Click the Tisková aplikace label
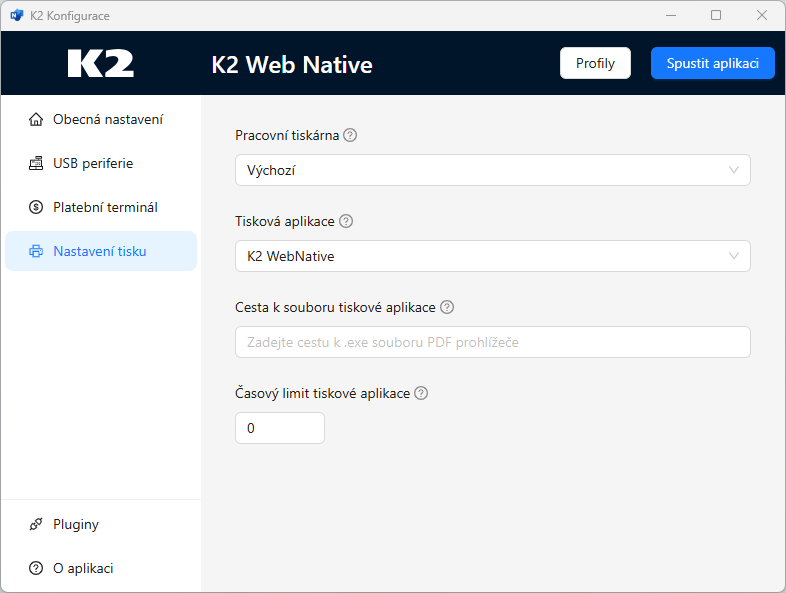786x593 pixels. click(x=285, y=221)
